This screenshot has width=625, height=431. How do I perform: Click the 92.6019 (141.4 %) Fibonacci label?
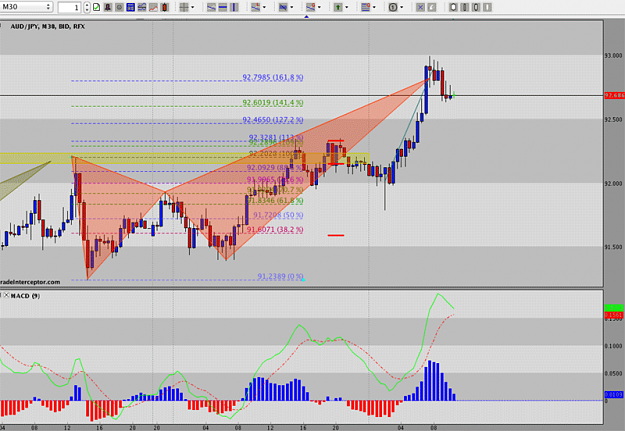pyautogui.click(x=273, y=102)
